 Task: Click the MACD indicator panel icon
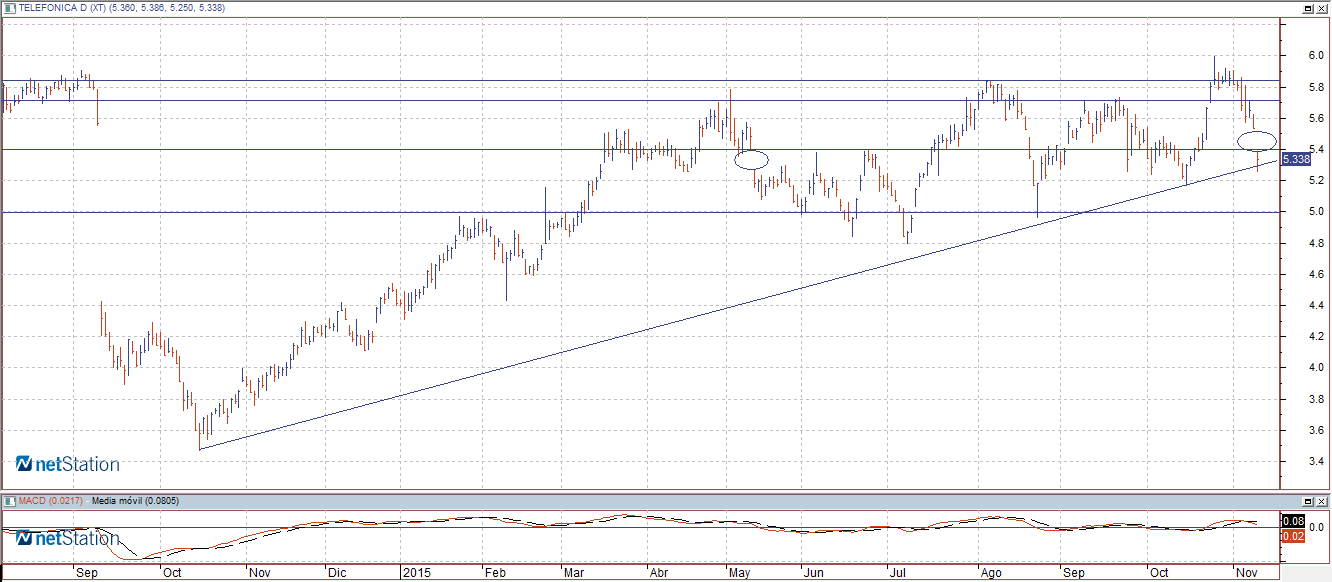tap(9, 499)
